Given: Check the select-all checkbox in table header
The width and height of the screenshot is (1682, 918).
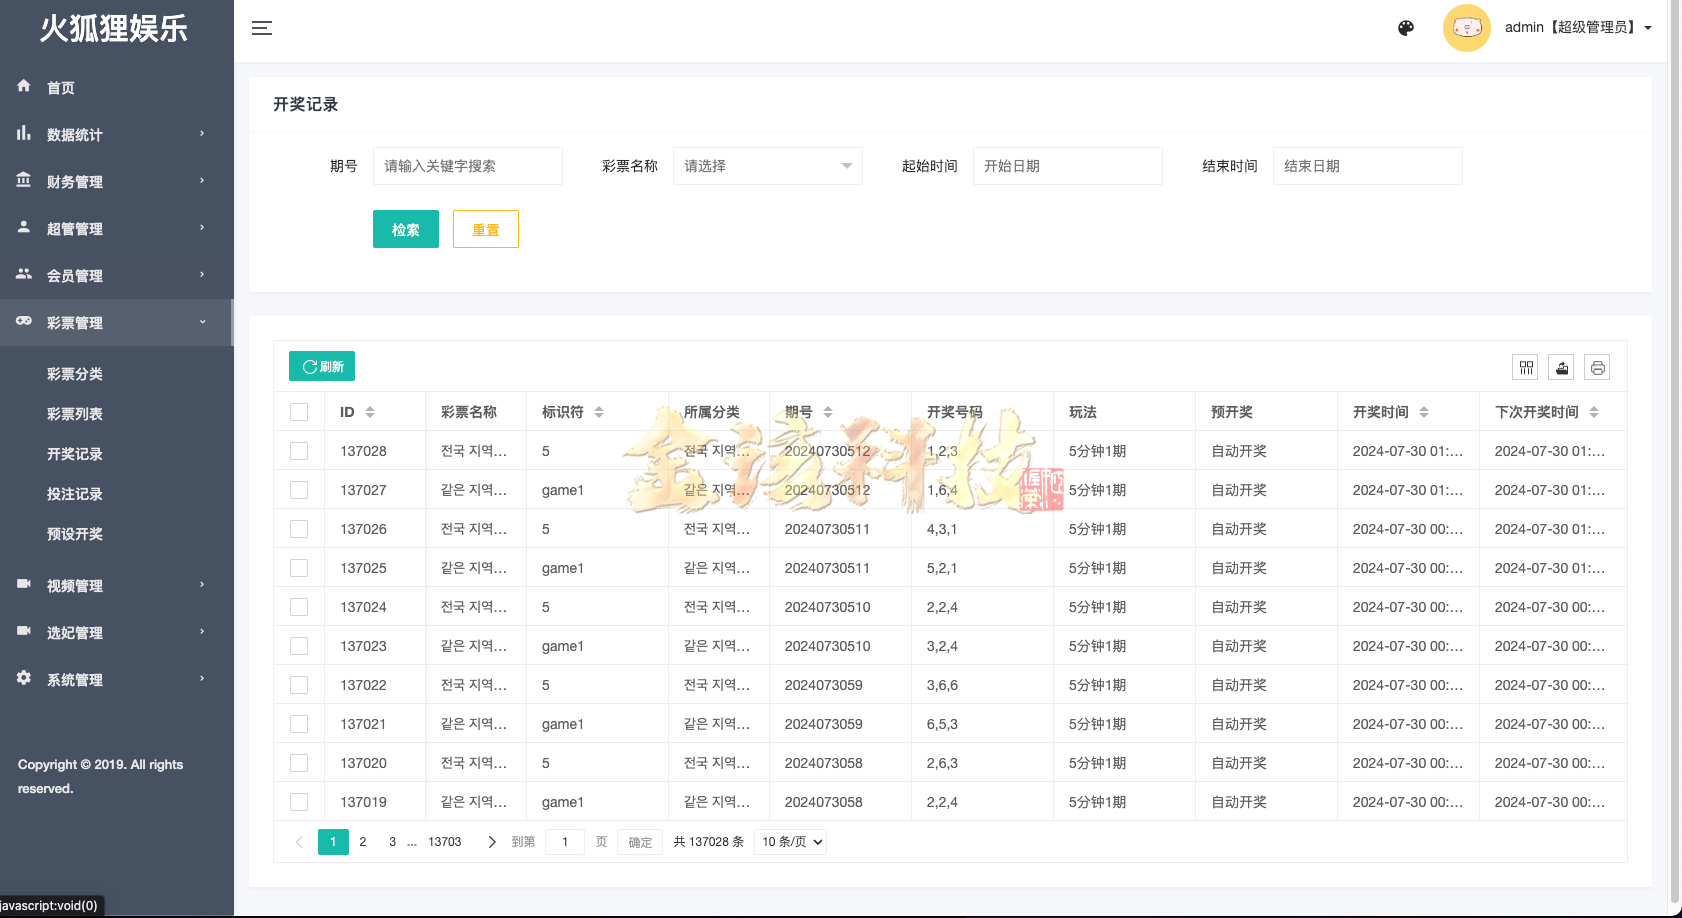Looking at the screenshot, I should [x=299, y=411].
